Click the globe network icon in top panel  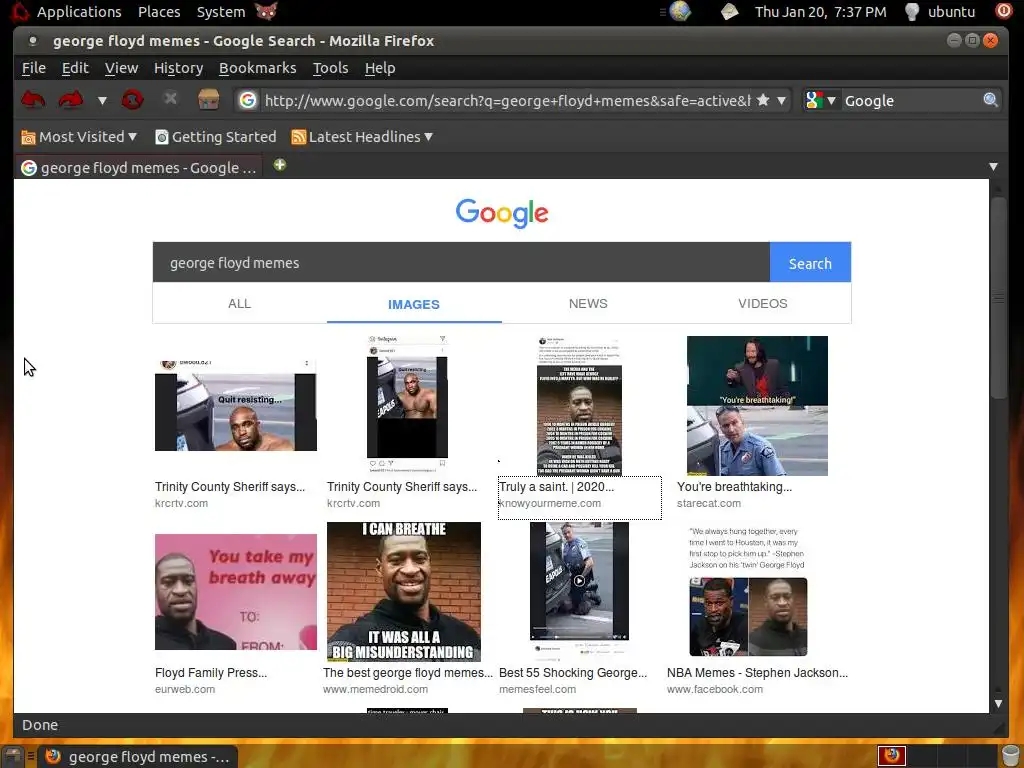coord(680,11)
